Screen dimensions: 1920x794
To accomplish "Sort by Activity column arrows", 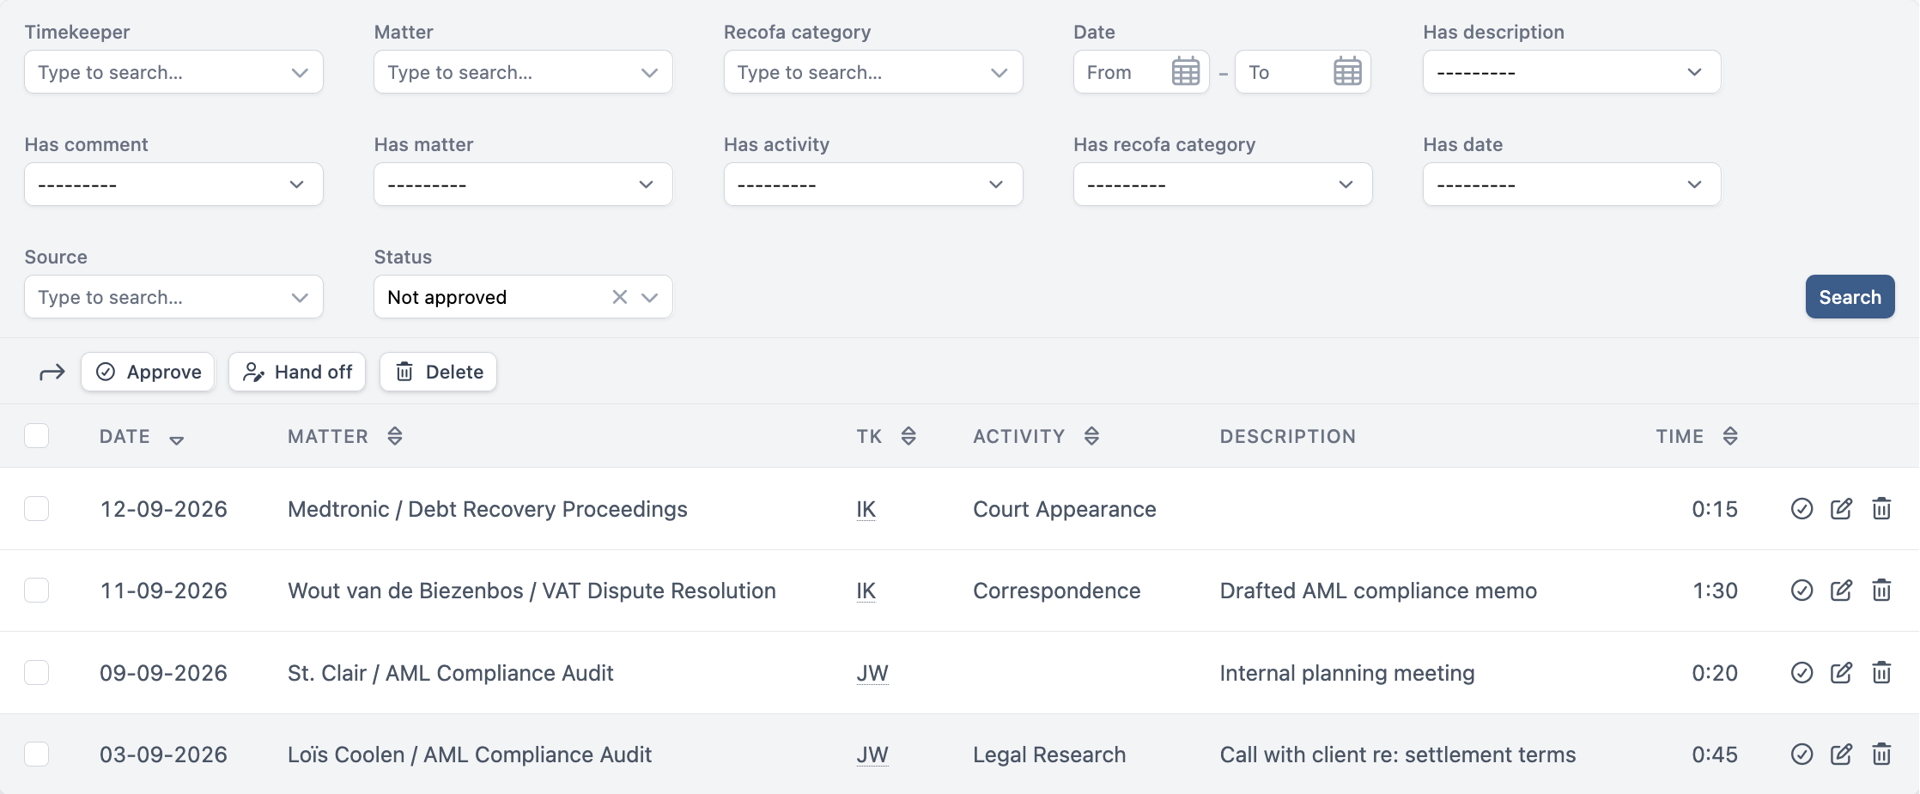I will (x=1091, y=436).
